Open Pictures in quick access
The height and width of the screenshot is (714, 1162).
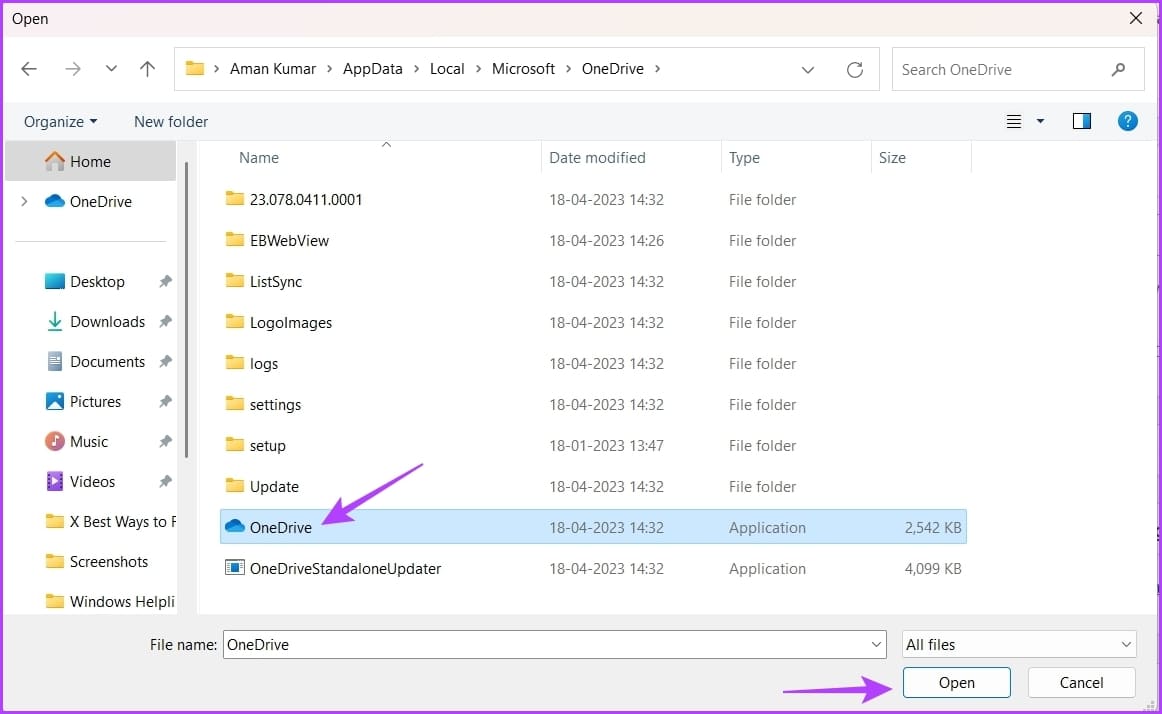coord(95,402)
